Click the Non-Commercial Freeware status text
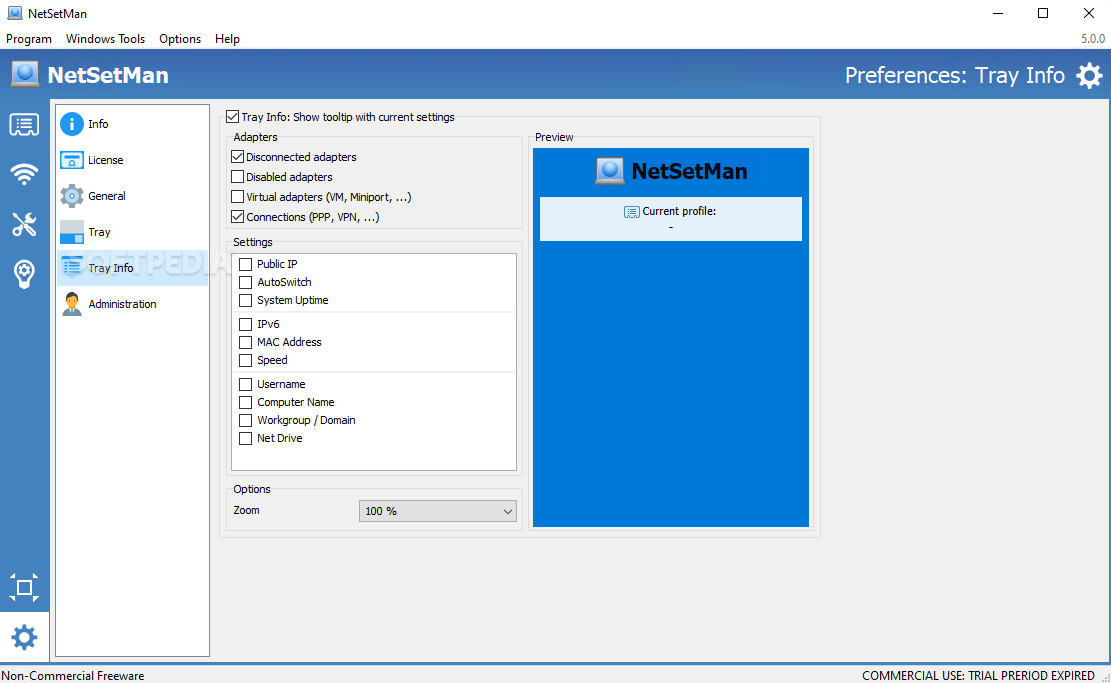 [x=72, y=676]
